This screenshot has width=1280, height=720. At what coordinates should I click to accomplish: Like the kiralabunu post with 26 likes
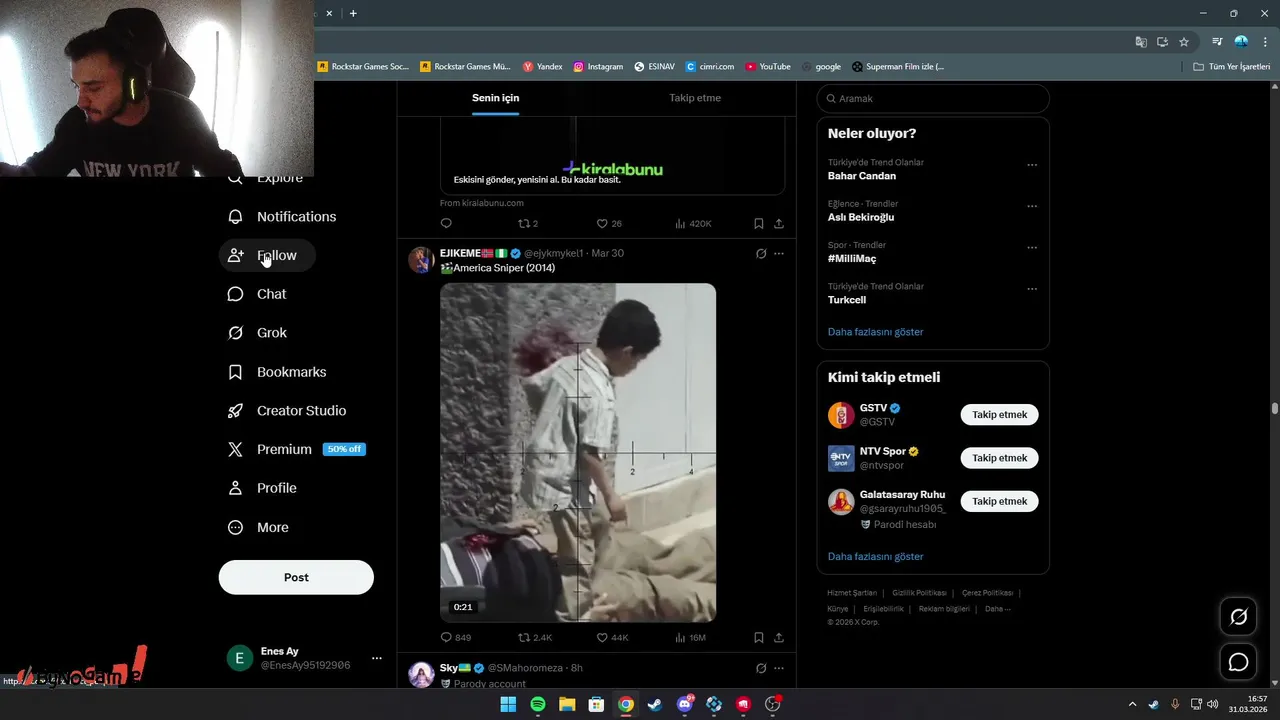609,224
